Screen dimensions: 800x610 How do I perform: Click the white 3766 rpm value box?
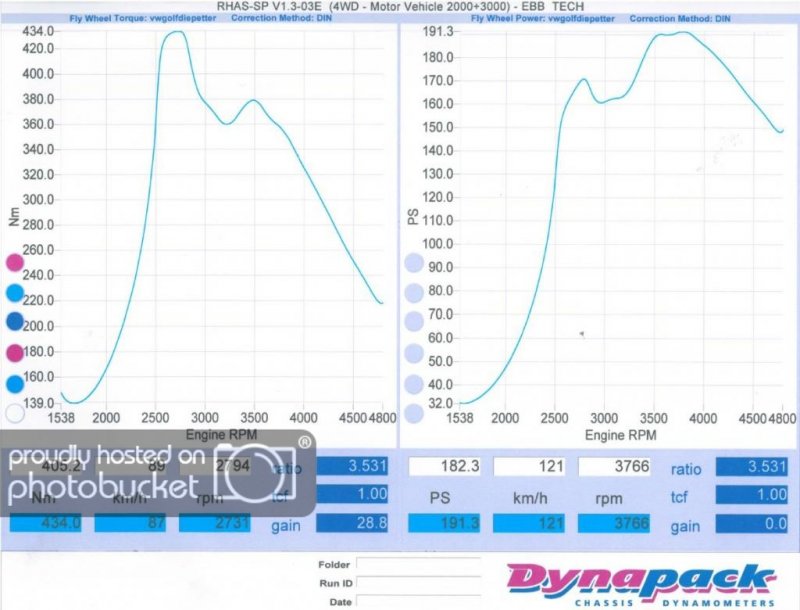pyautogui.click(x=614, y=467)
